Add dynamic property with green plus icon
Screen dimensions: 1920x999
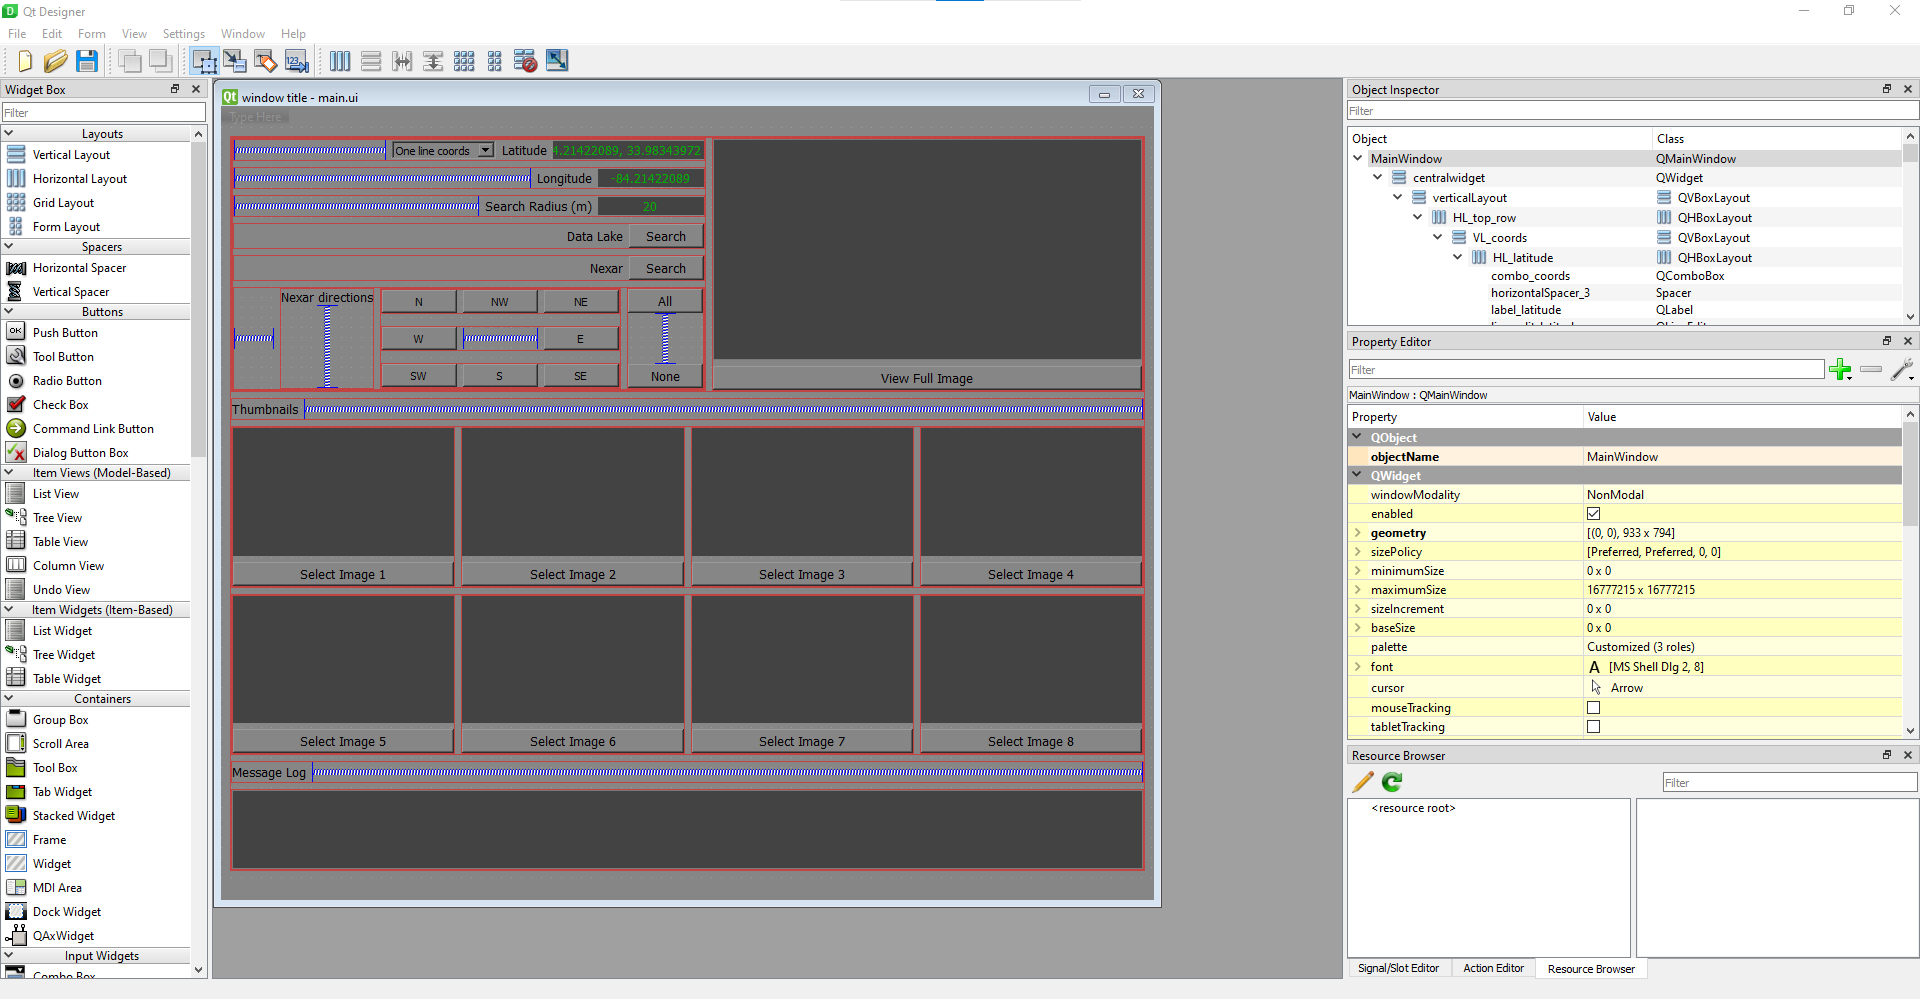[x=1839, y=370]
